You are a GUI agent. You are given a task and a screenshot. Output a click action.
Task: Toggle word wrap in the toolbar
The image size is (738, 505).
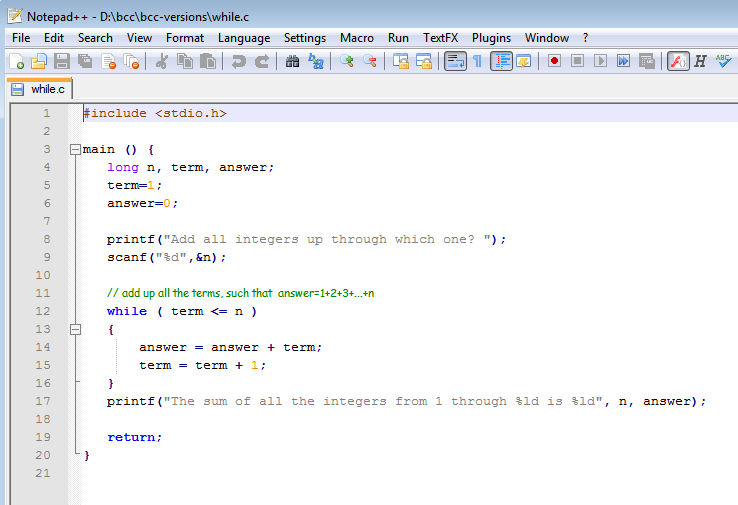tap(455, 61)
